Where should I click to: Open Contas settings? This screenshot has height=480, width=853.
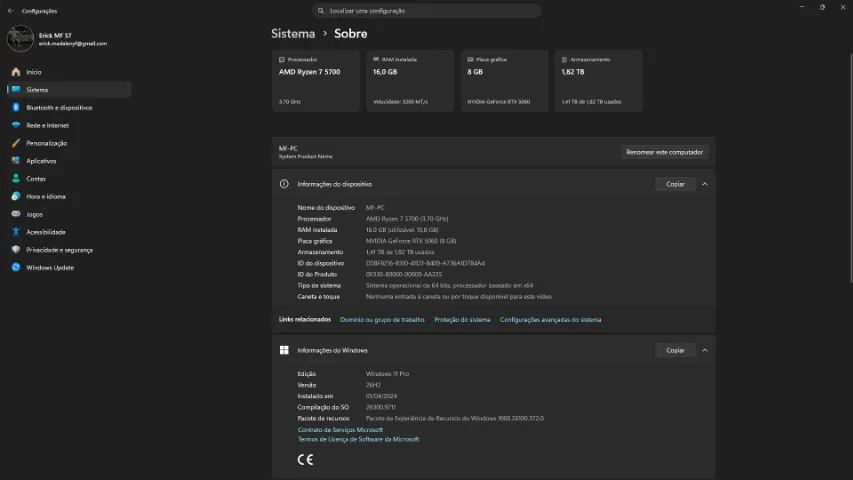tap(69, 179)
